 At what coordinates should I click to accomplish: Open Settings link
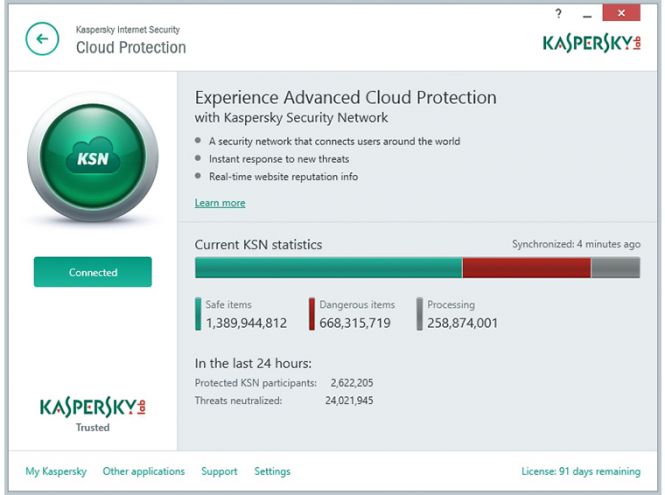[272, 471]
